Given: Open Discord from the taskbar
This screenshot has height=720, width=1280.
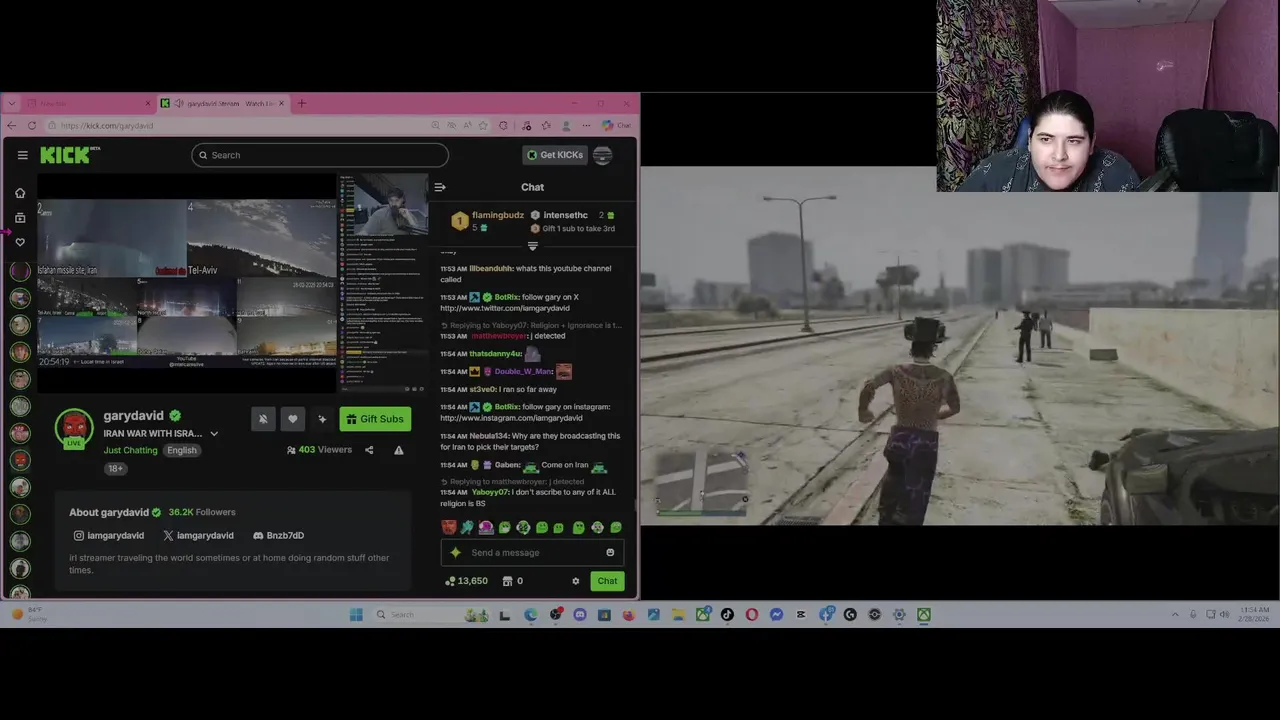Looking at the screenshot, I should (x=580, y=615).
